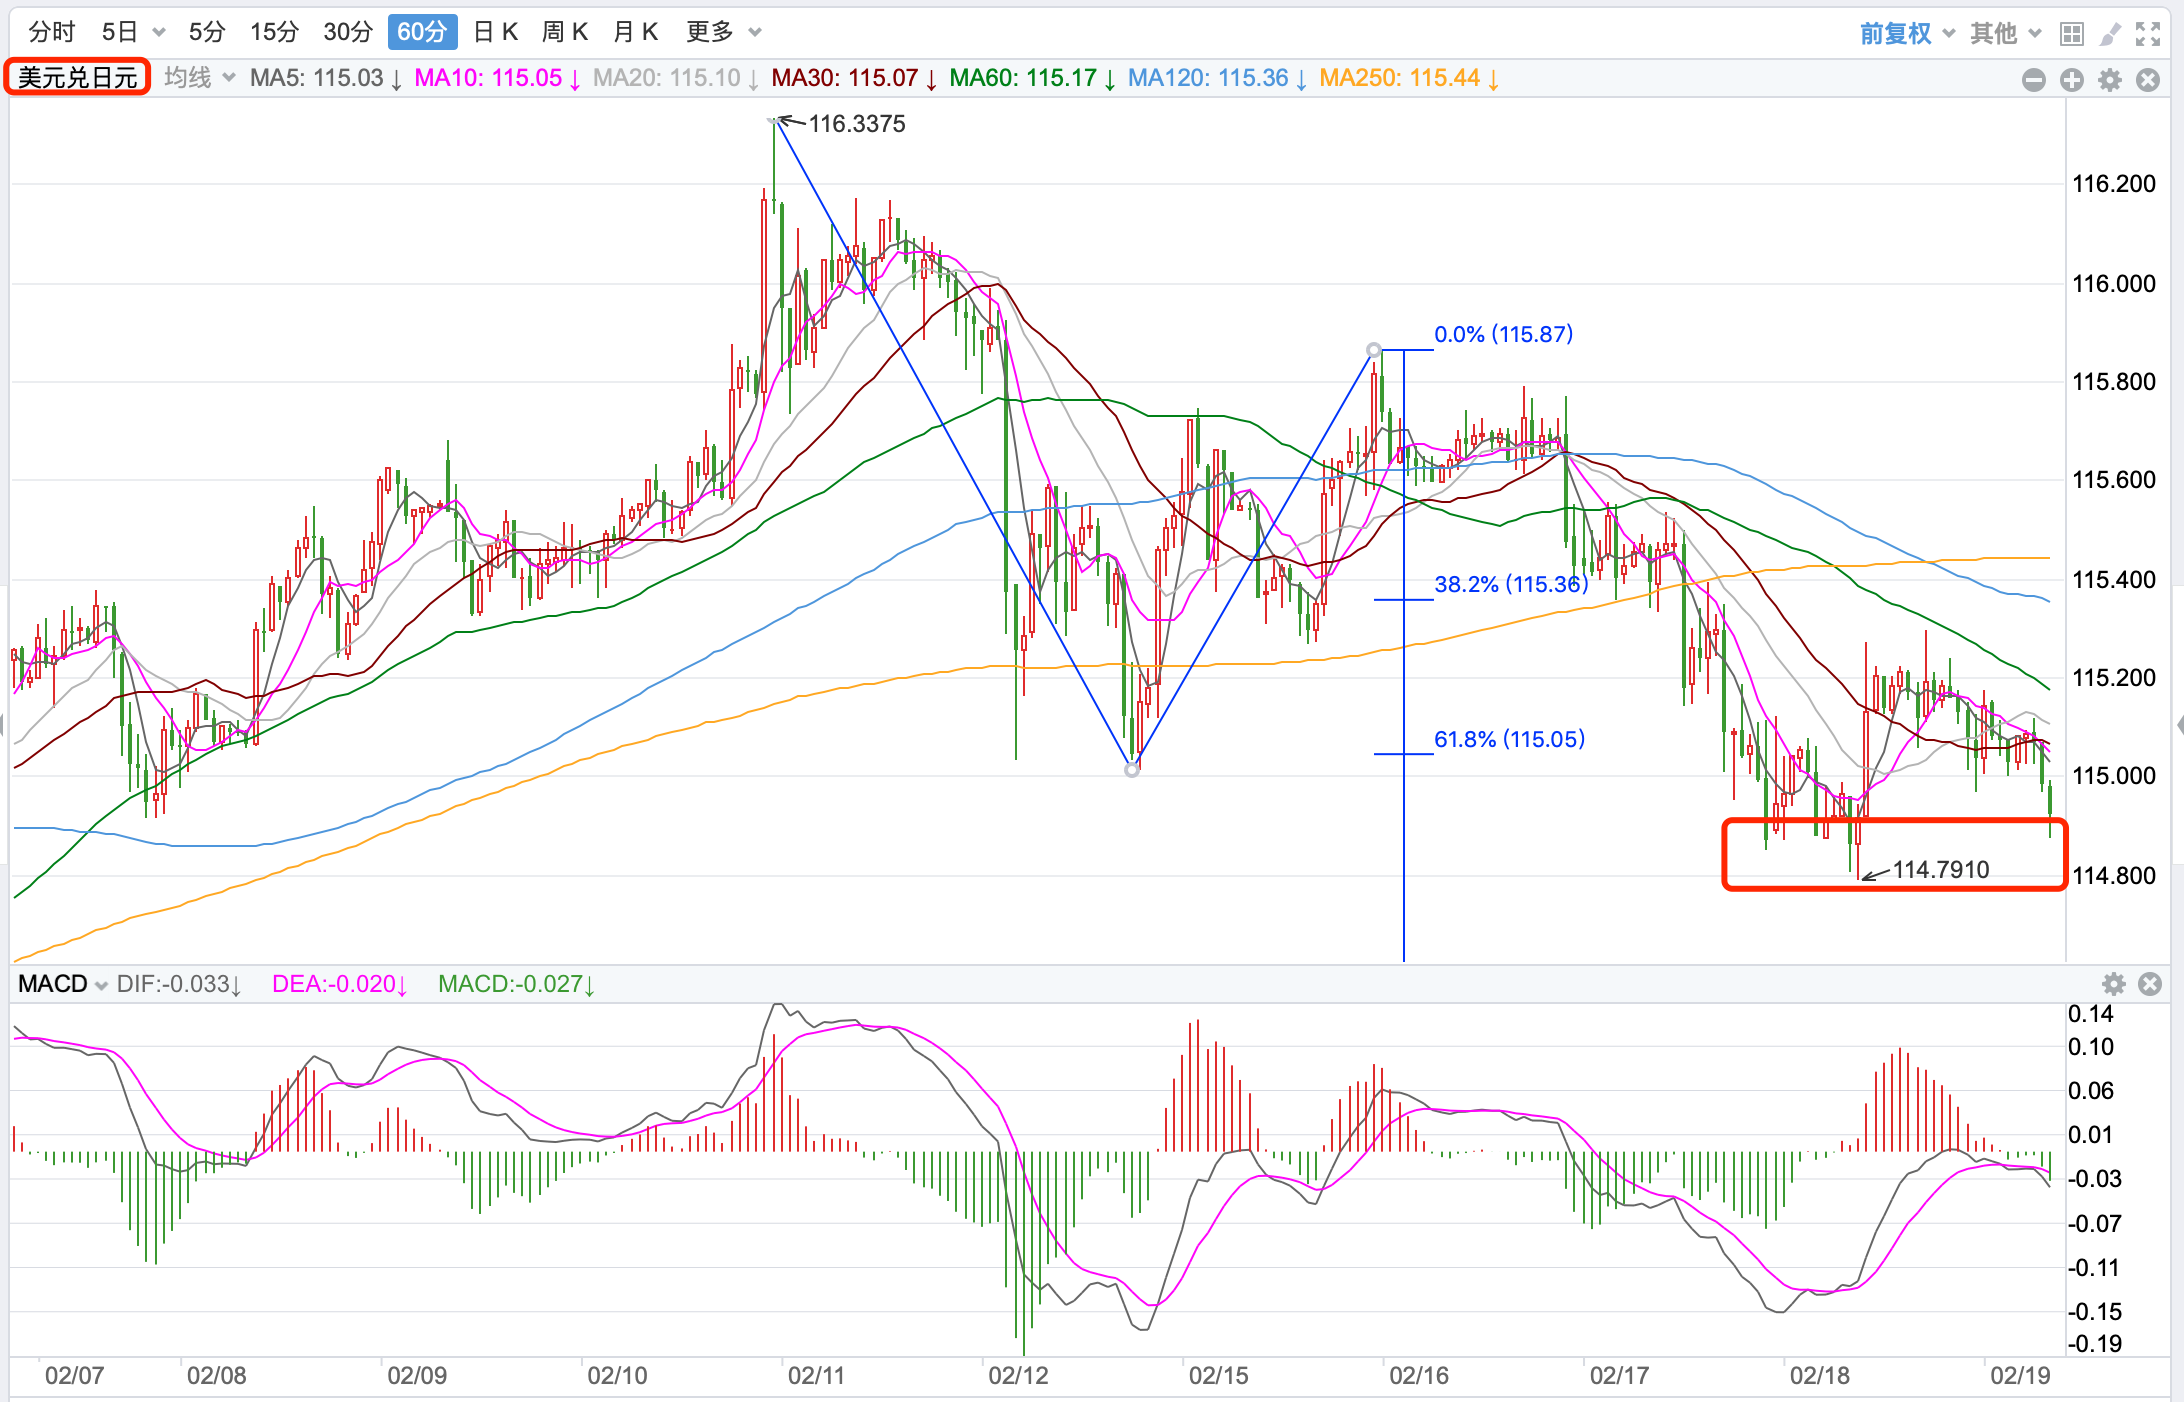Close the MACD indicator panel
This screenshot has height=1402, width=2184.
click(2150, 984)
